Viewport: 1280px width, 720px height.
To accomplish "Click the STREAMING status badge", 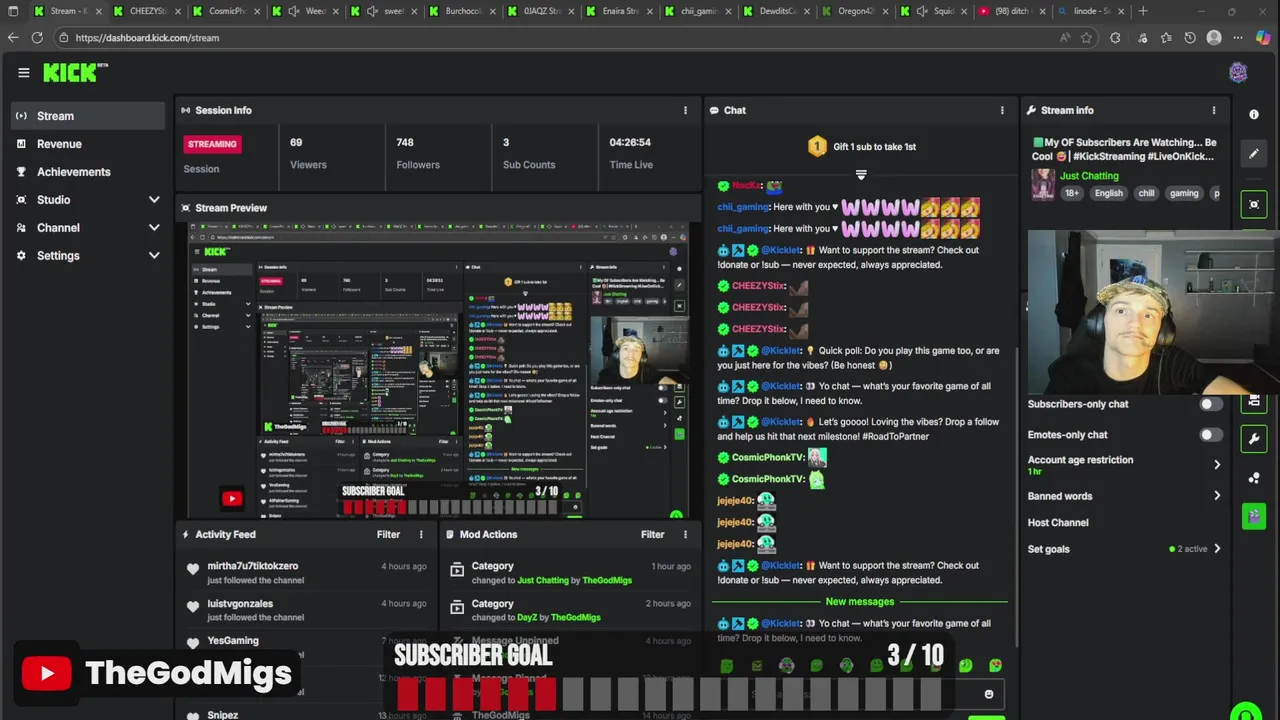I will click(212, 144).
